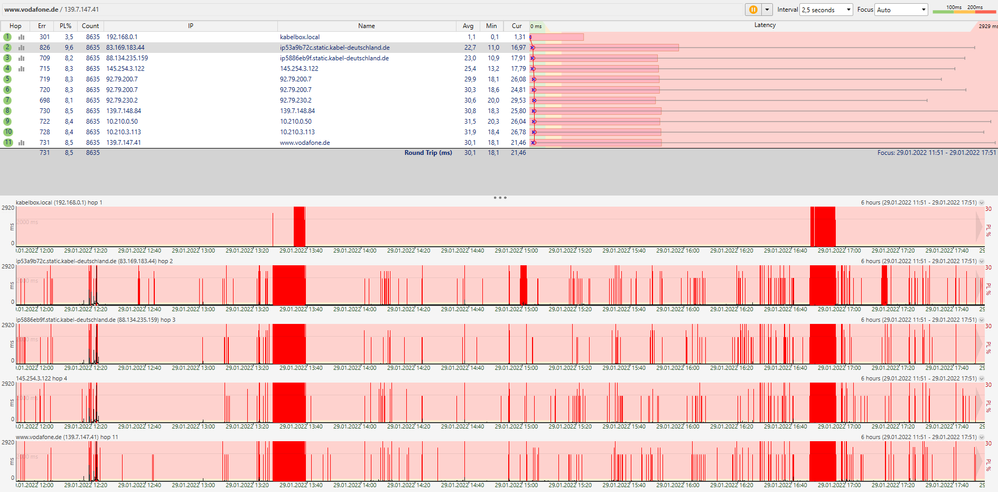Sort by the Err column header

coord(42,25)
